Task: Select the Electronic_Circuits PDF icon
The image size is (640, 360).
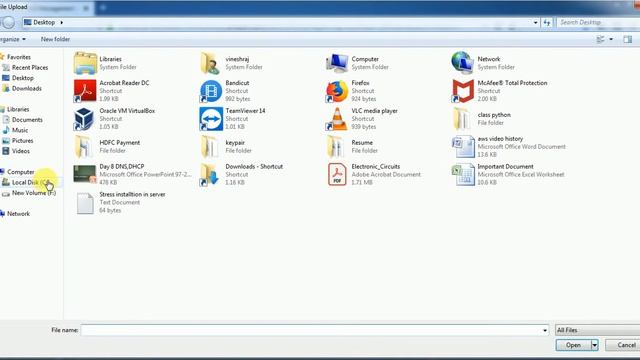Action: pos(337,174)
